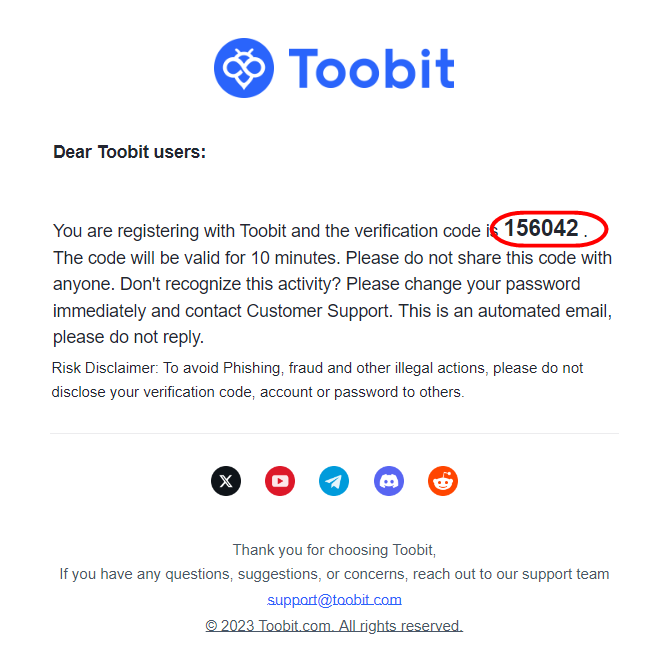Click the "Thank you for choosing Toobit" line
The width and height of the screenshot is (664, 647).
pos(334,549)
